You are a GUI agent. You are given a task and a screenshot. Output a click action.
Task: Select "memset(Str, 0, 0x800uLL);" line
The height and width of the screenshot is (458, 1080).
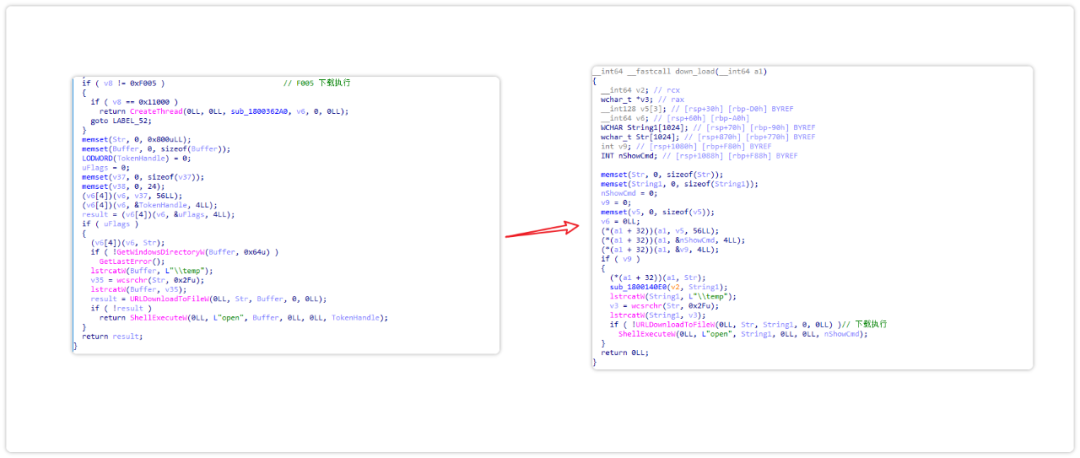(x=136, y=139)
